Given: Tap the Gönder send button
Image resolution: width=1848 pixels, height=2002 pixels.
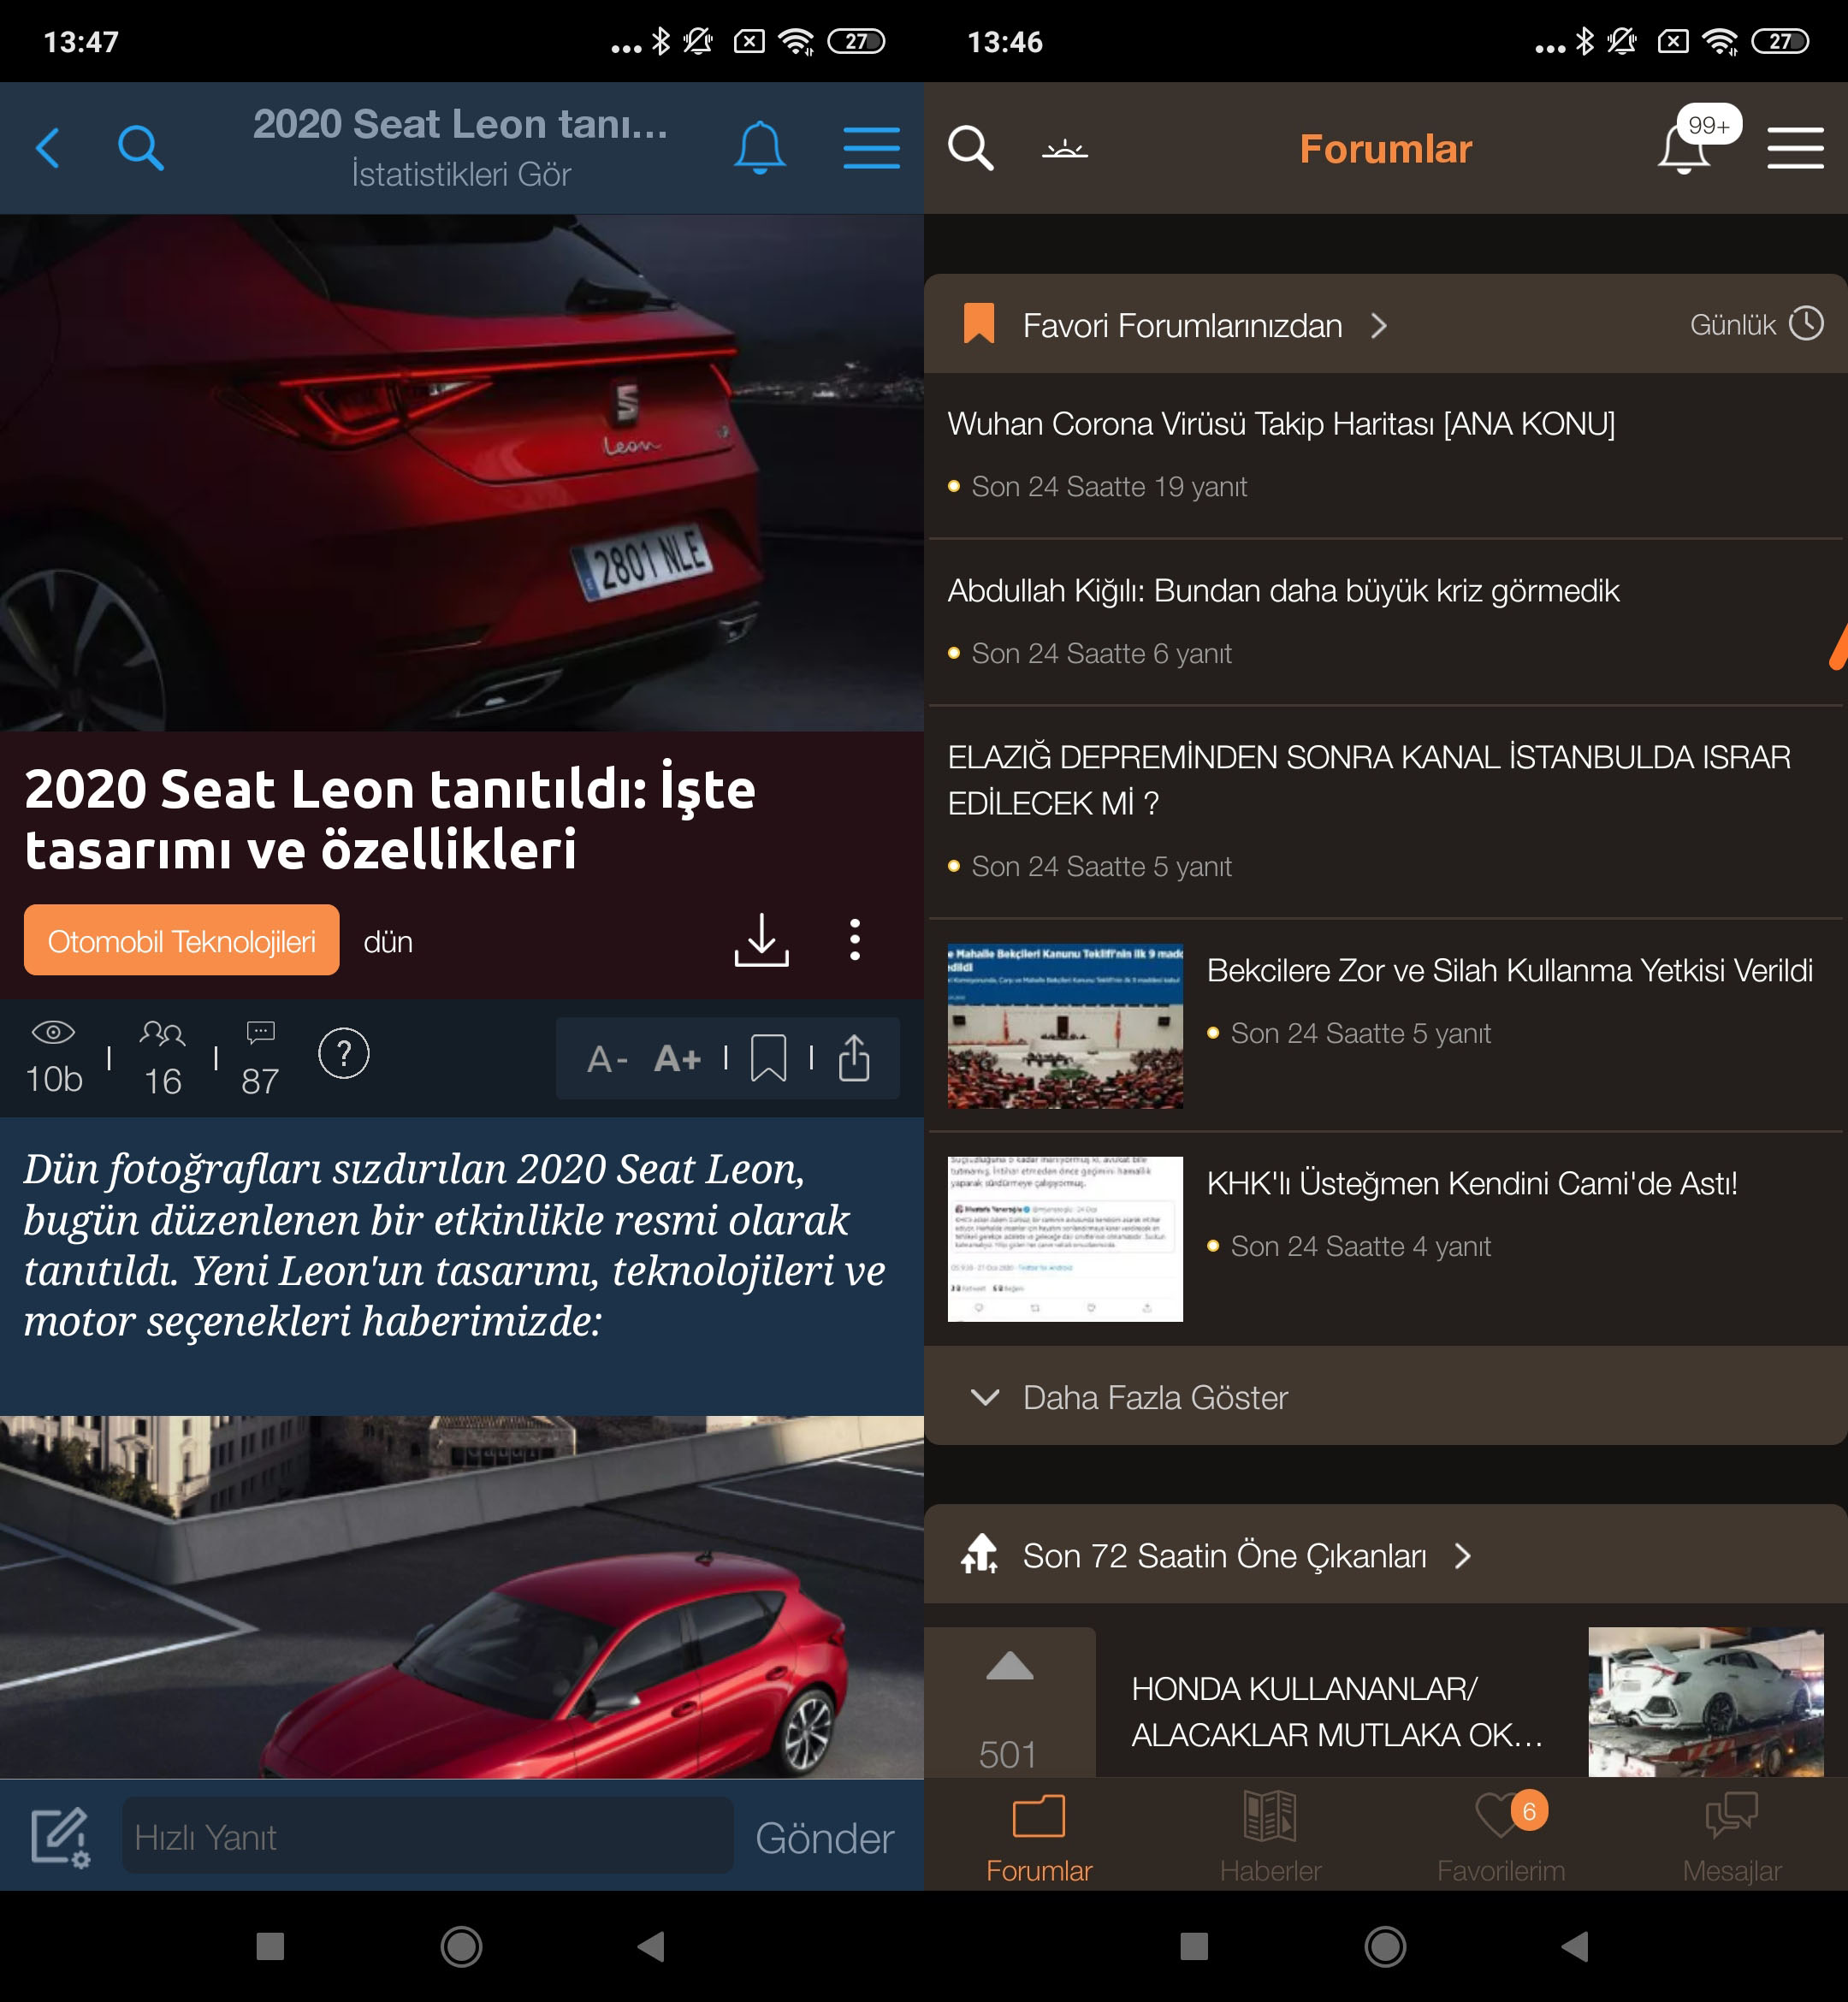Looking at the screenshot, I should click(x=824, y=1838).
